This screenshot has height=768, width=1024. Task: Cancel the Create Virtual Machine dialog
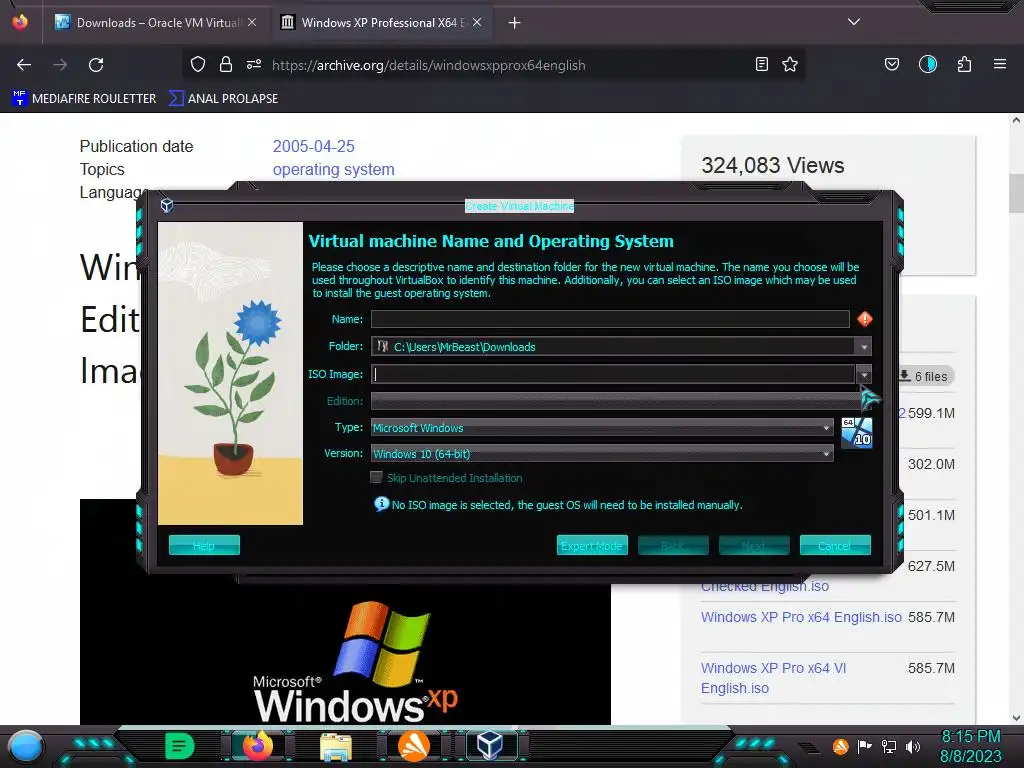click(x=835, y=545)
